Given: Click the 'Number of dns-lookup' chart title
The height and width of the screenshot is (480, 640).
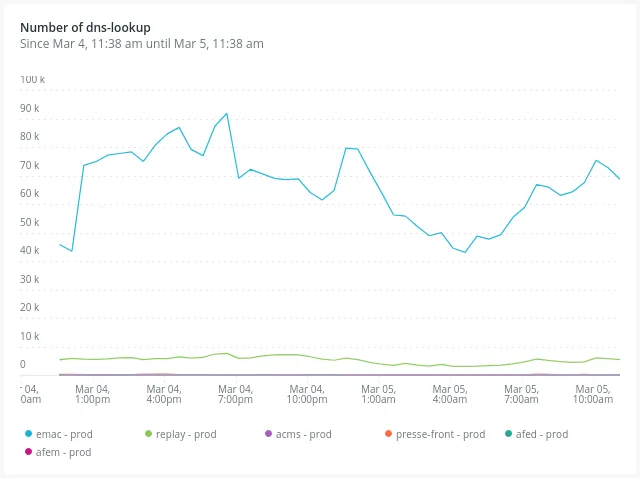Looking at the screenshot, I should coord(85,27).
